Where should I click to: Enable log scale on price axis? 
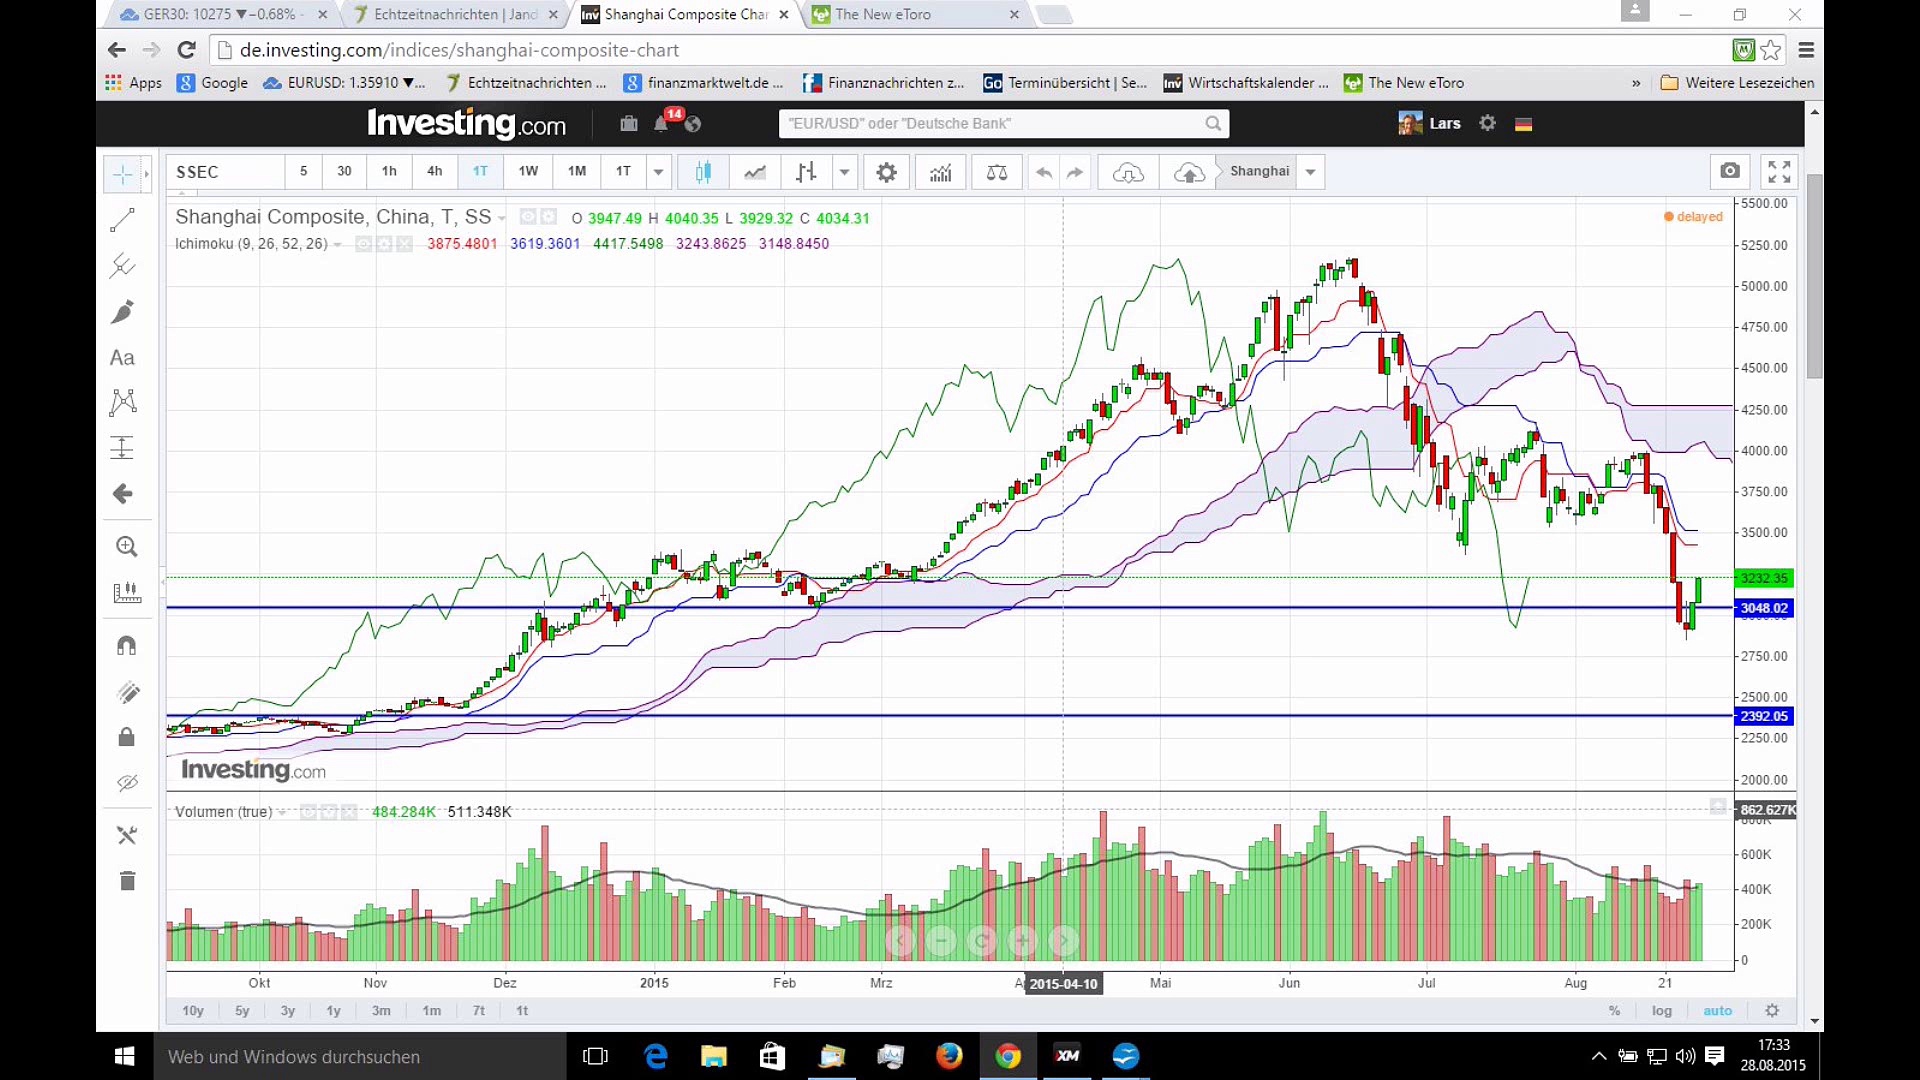coord(1661,1011)
